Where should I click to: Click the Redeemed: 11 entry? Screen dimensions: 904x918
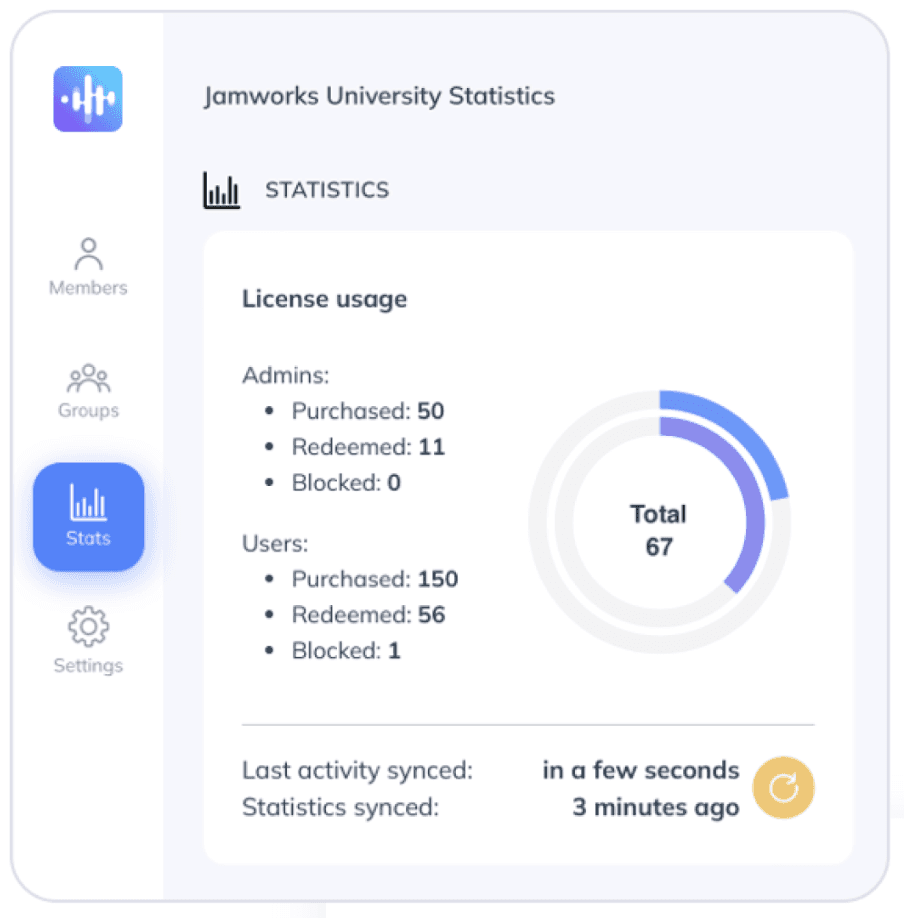[368, 447]
